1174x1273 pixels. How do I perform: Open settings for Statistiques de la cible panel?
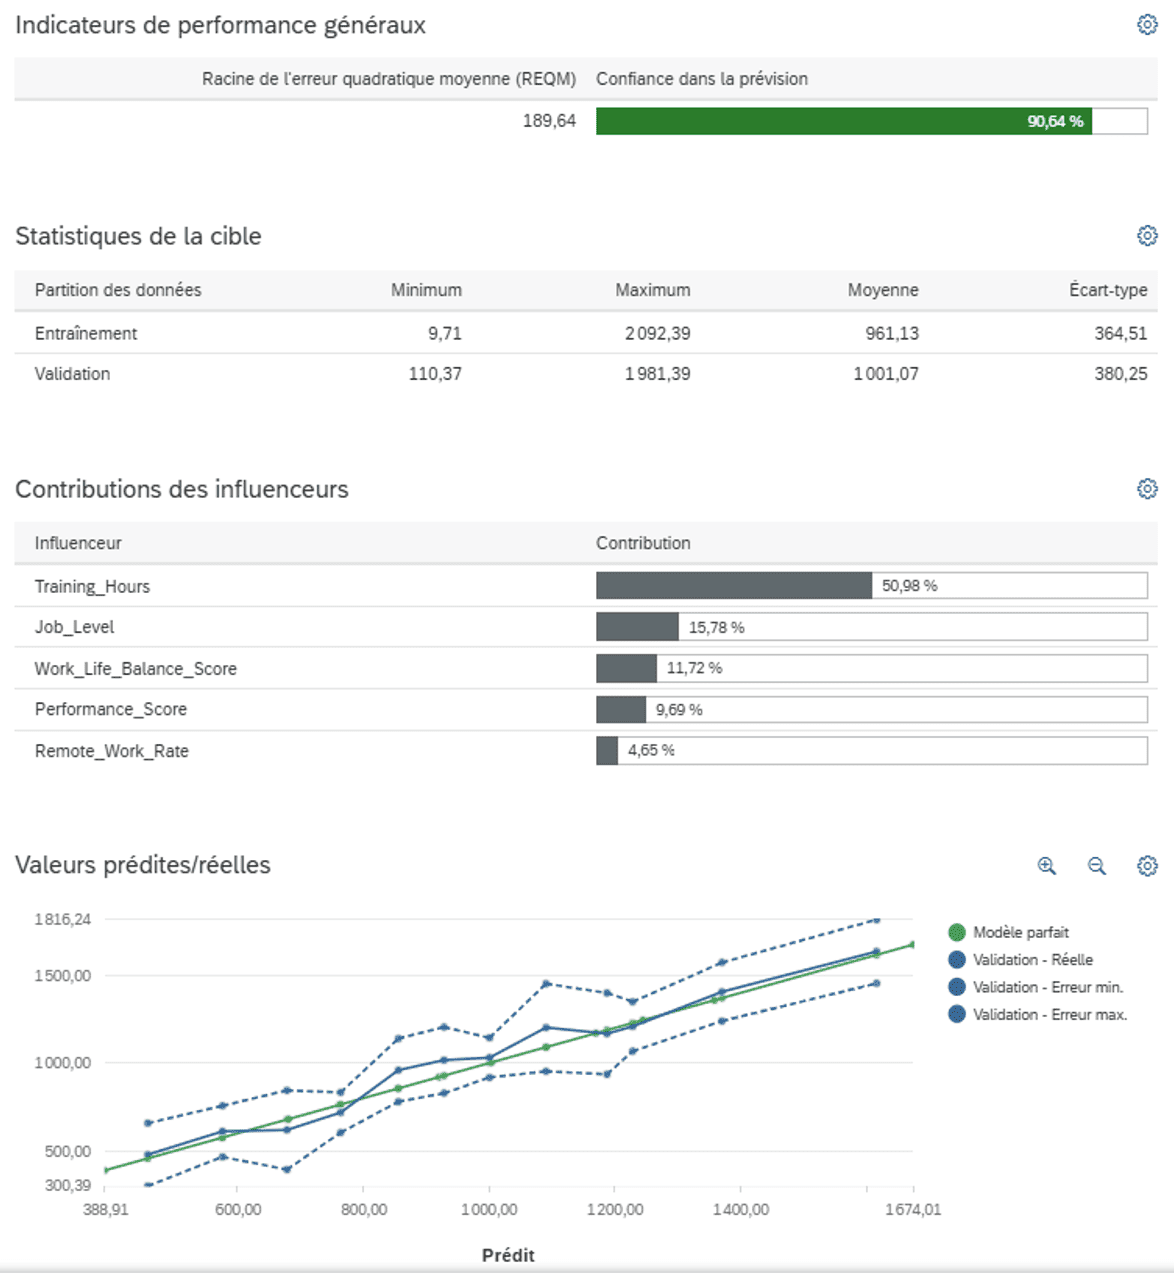[1148, 237]
